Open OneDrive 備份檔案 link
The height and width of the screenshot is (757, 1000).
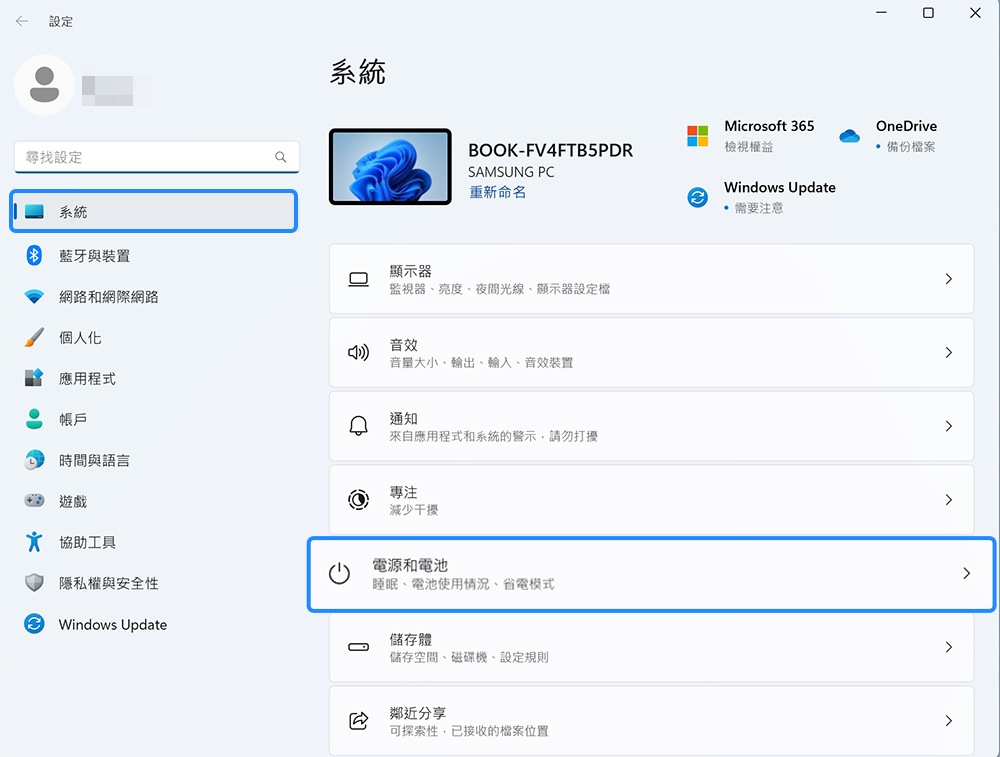pyautogui.click(x=911, y=147)
